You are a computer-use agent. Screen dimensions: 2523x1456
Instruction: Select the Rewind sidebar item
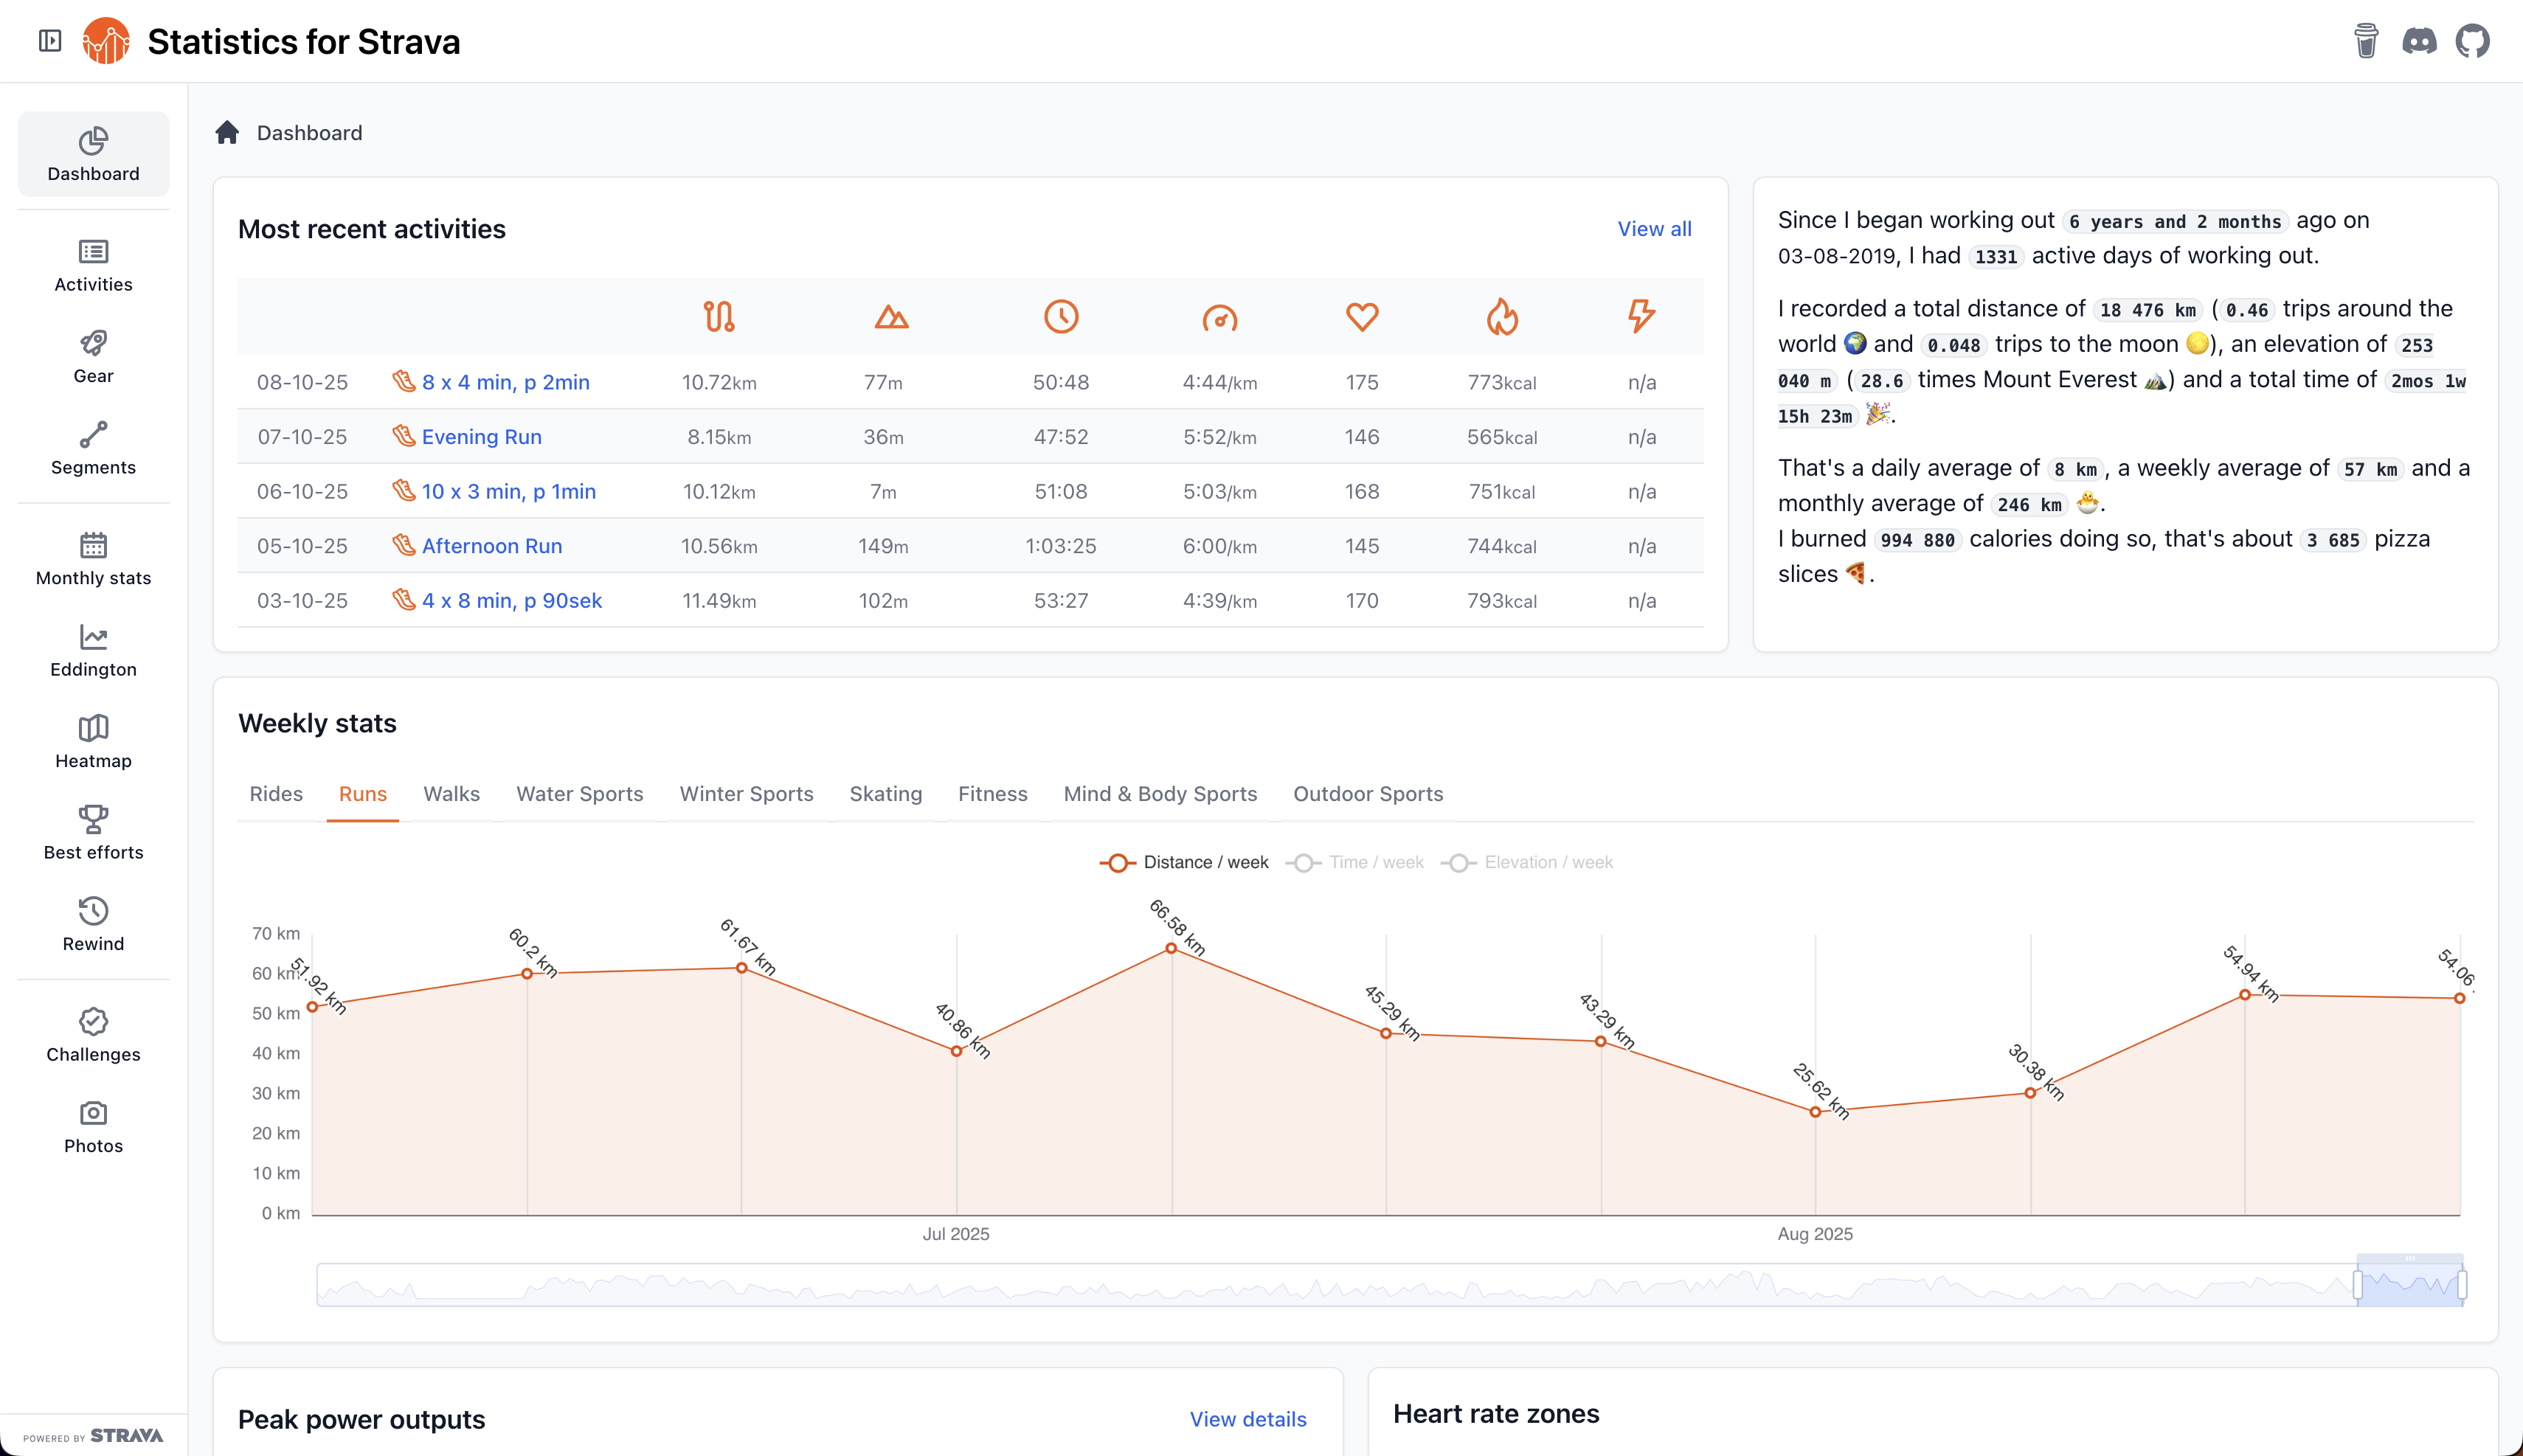pos(93,924)
